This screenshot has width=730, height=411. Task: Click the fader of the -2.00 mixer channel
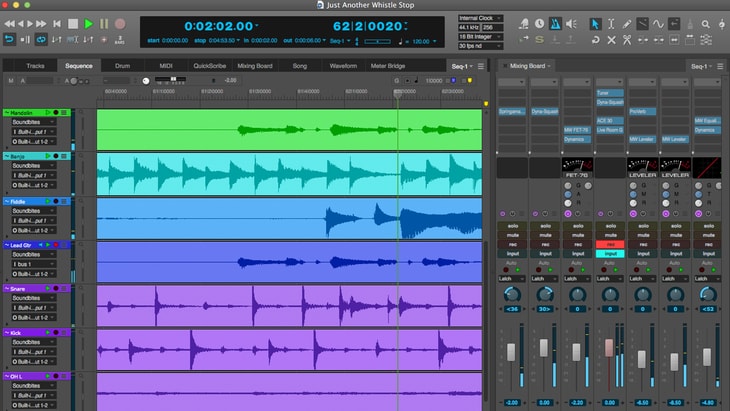click(511, 352)
